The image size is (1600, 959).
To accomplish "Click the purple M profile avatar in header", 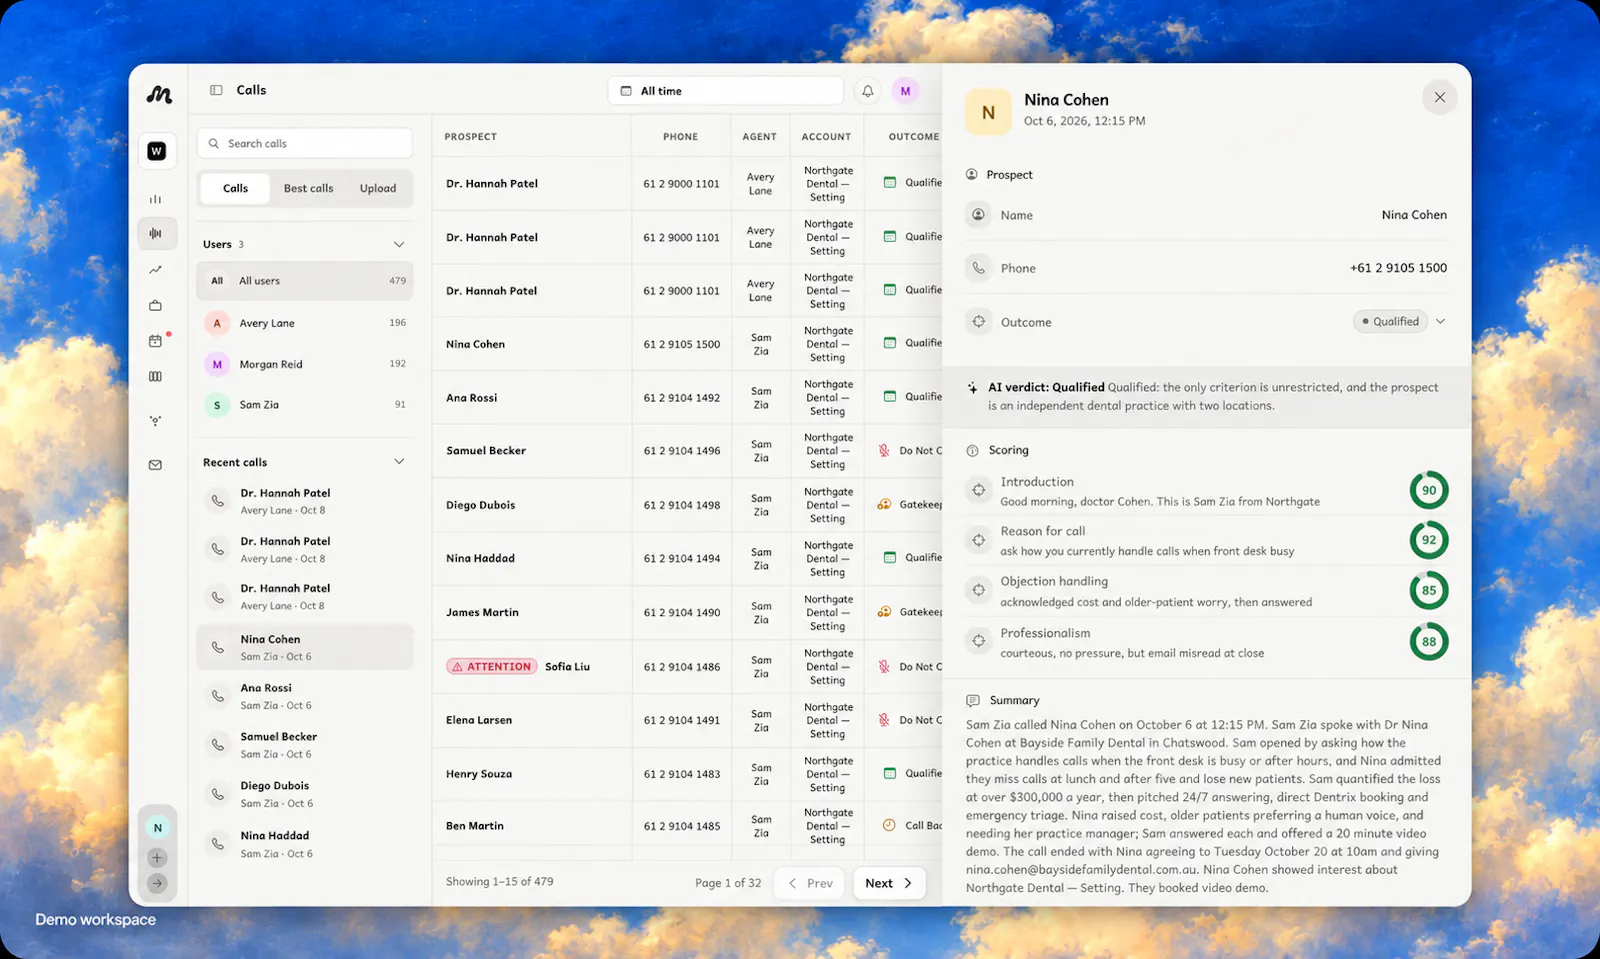I will tap(905, 91).
